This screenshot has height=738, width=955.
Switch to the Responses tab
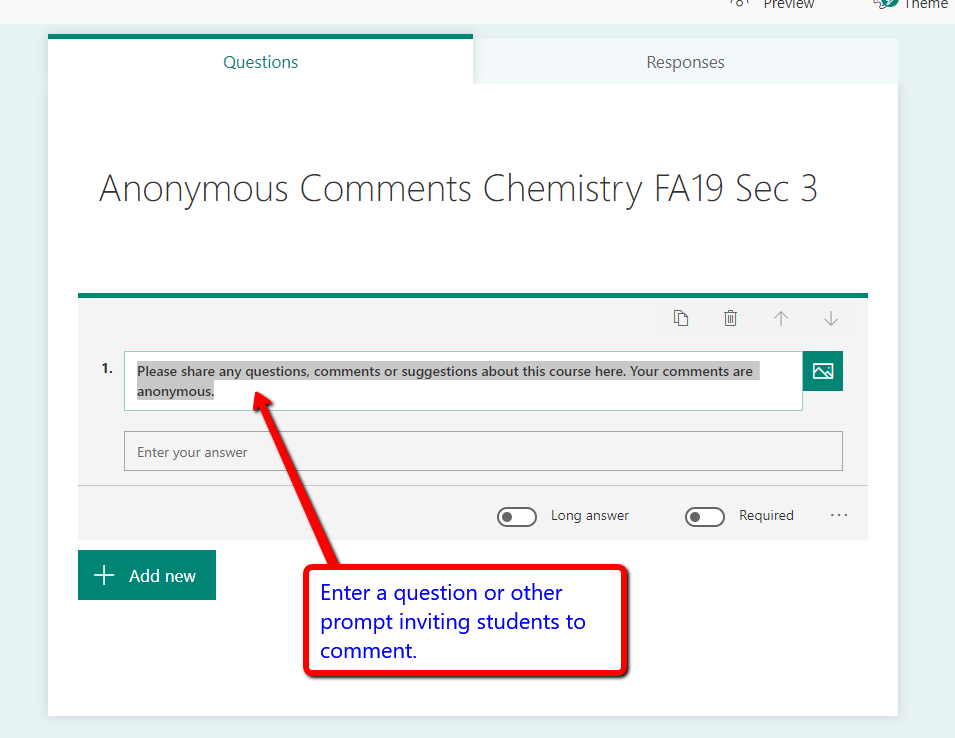(x=685, y=62)
